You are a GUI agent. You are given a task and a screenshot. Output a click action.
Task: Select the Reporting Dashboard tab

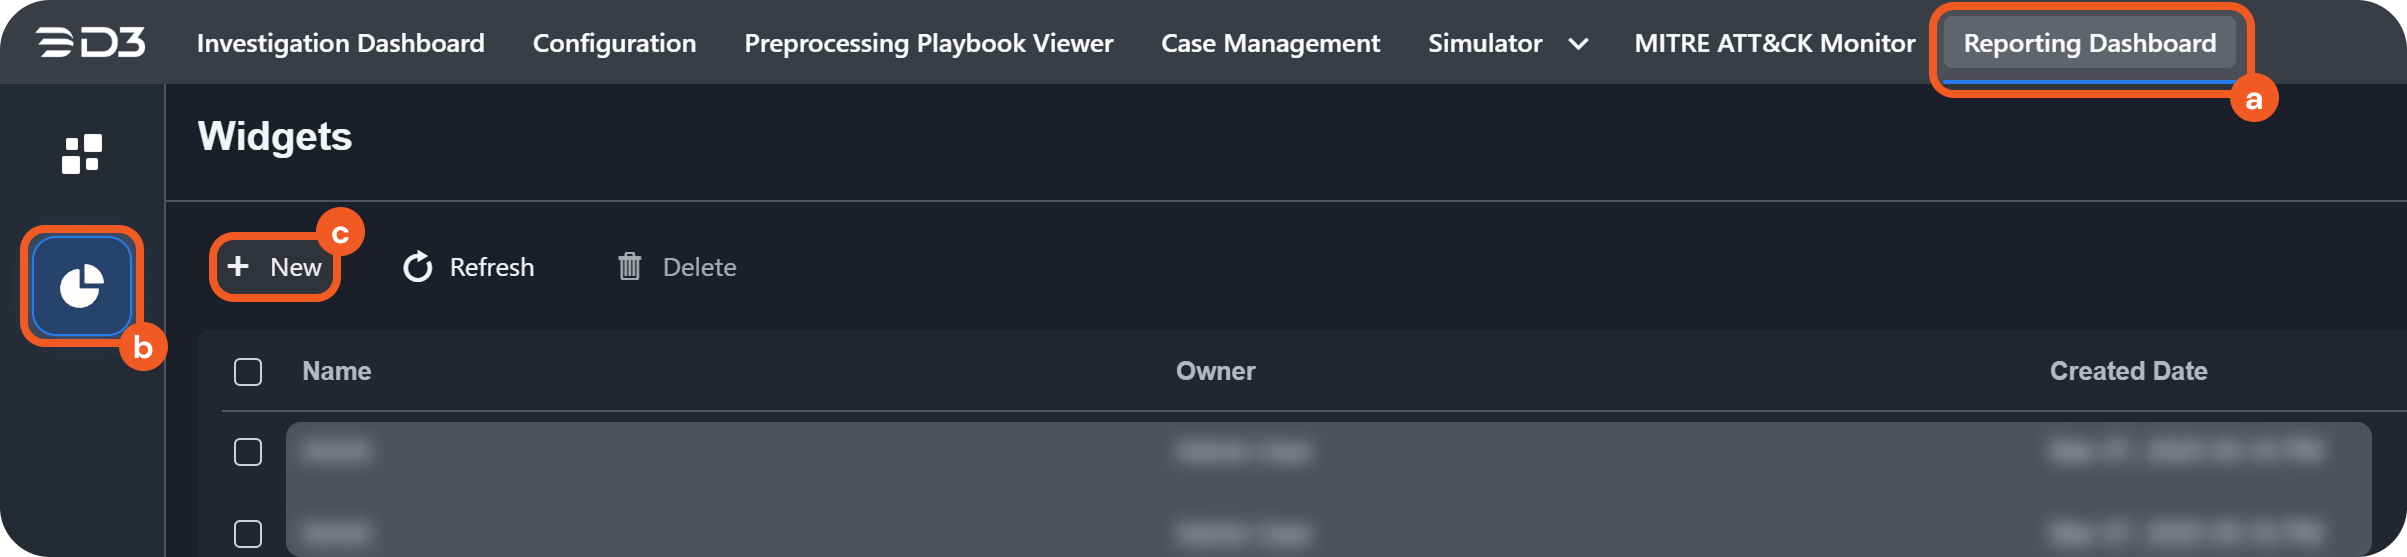[2089, 43]
